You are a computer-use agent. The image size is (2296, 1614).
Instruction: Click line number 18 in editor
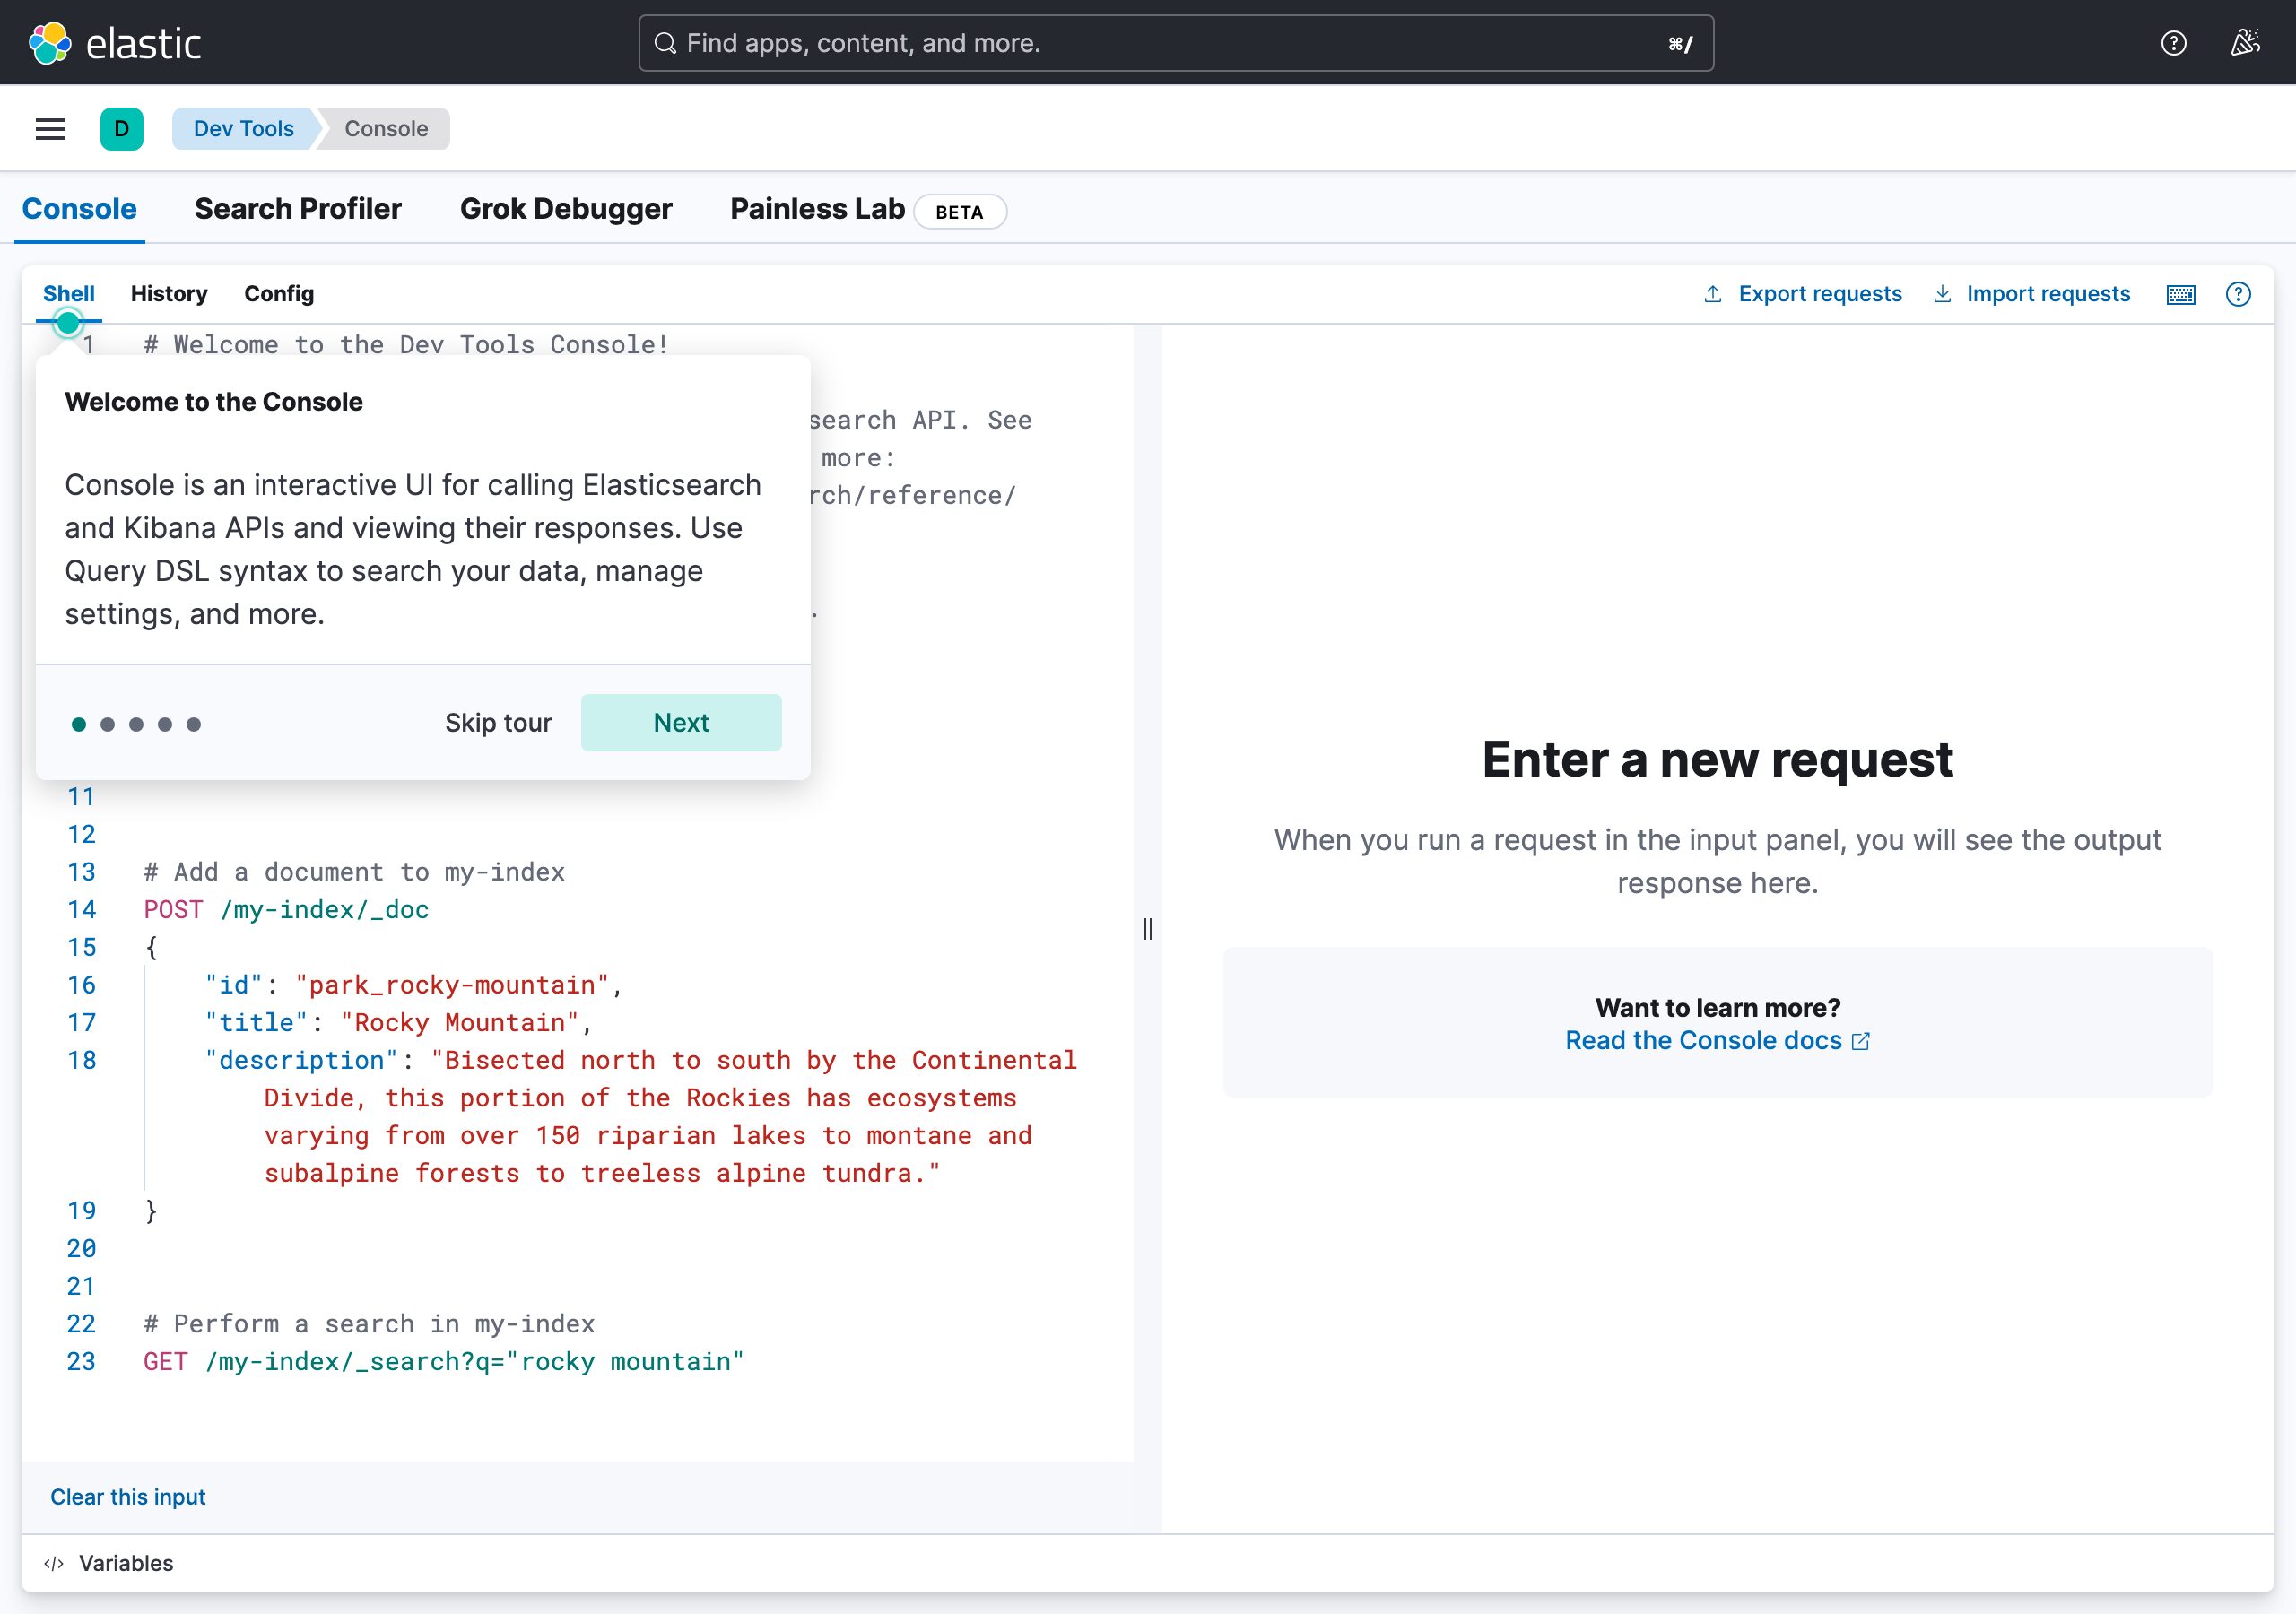82,1060
